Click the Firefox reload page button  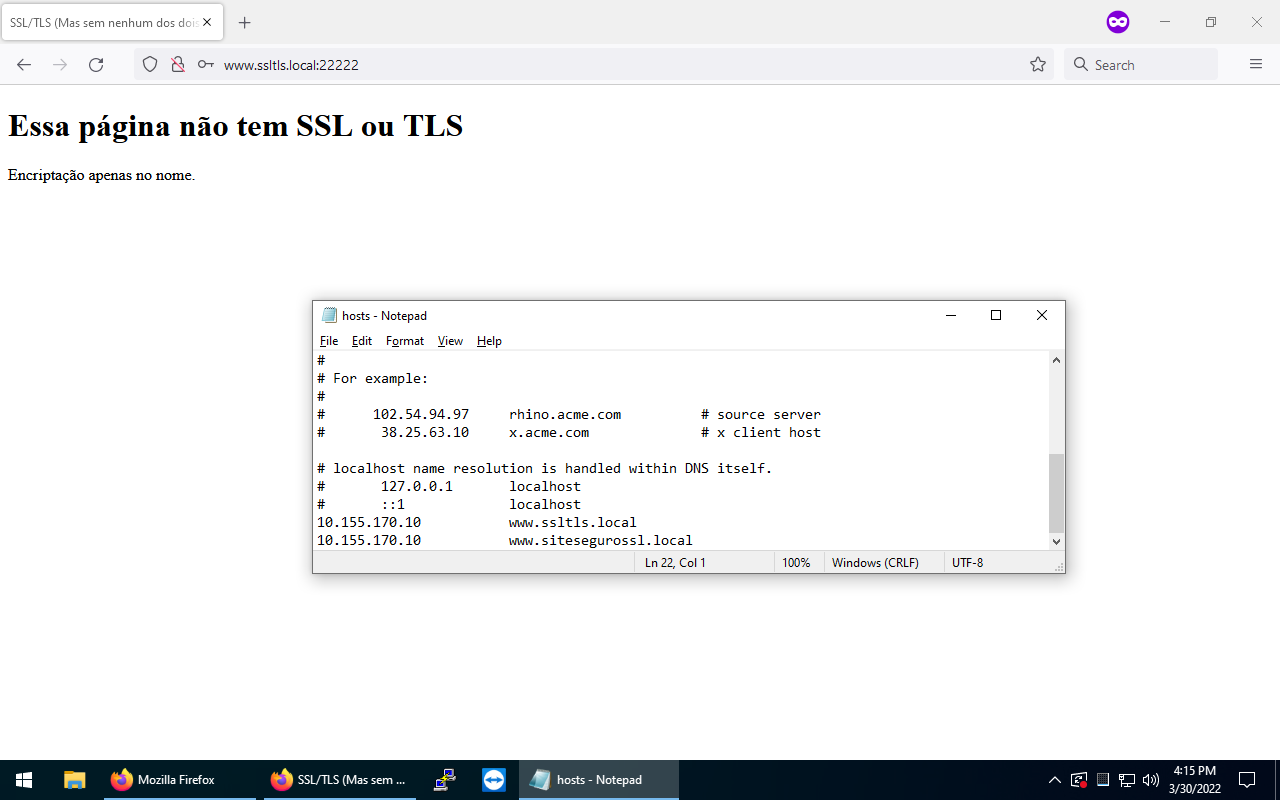(x=96, y=65)
